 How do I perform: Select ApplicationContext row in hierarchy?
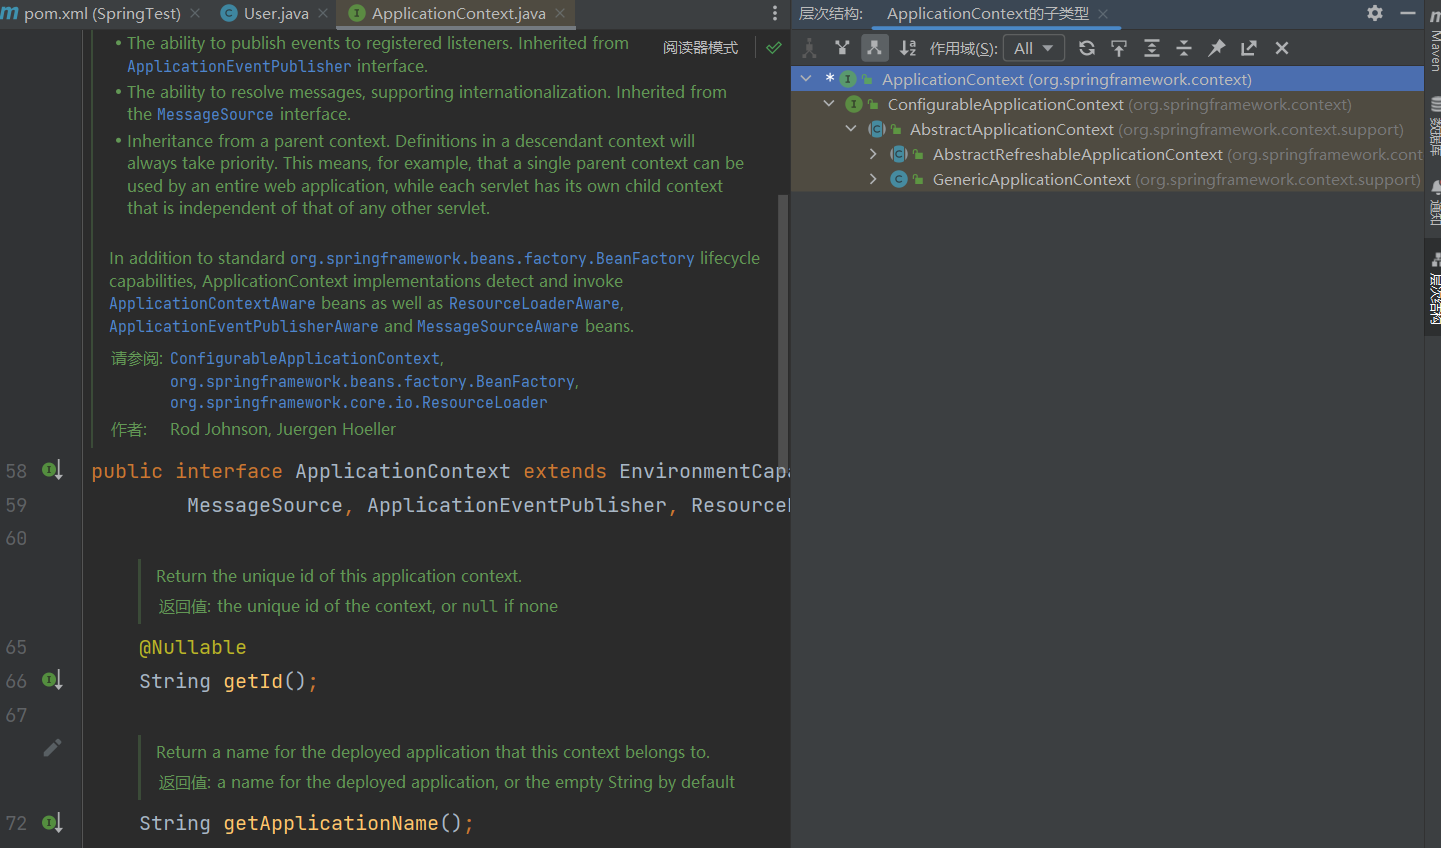(x=1107, y=79)
